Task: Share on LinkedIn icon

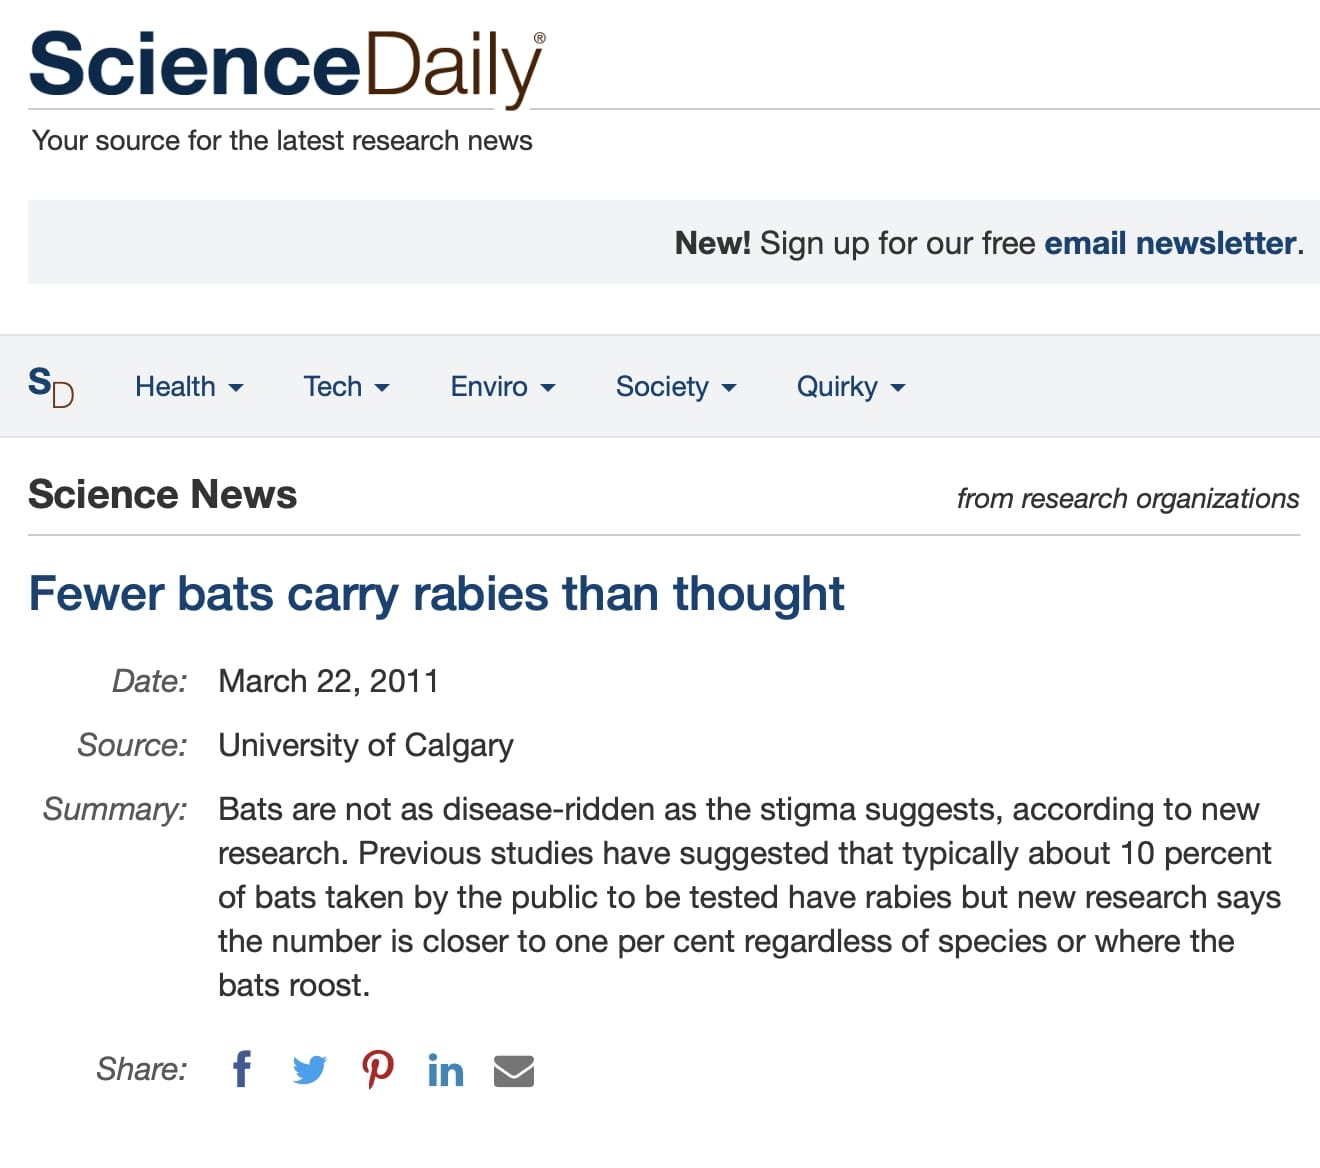Action: [446, 1070]
